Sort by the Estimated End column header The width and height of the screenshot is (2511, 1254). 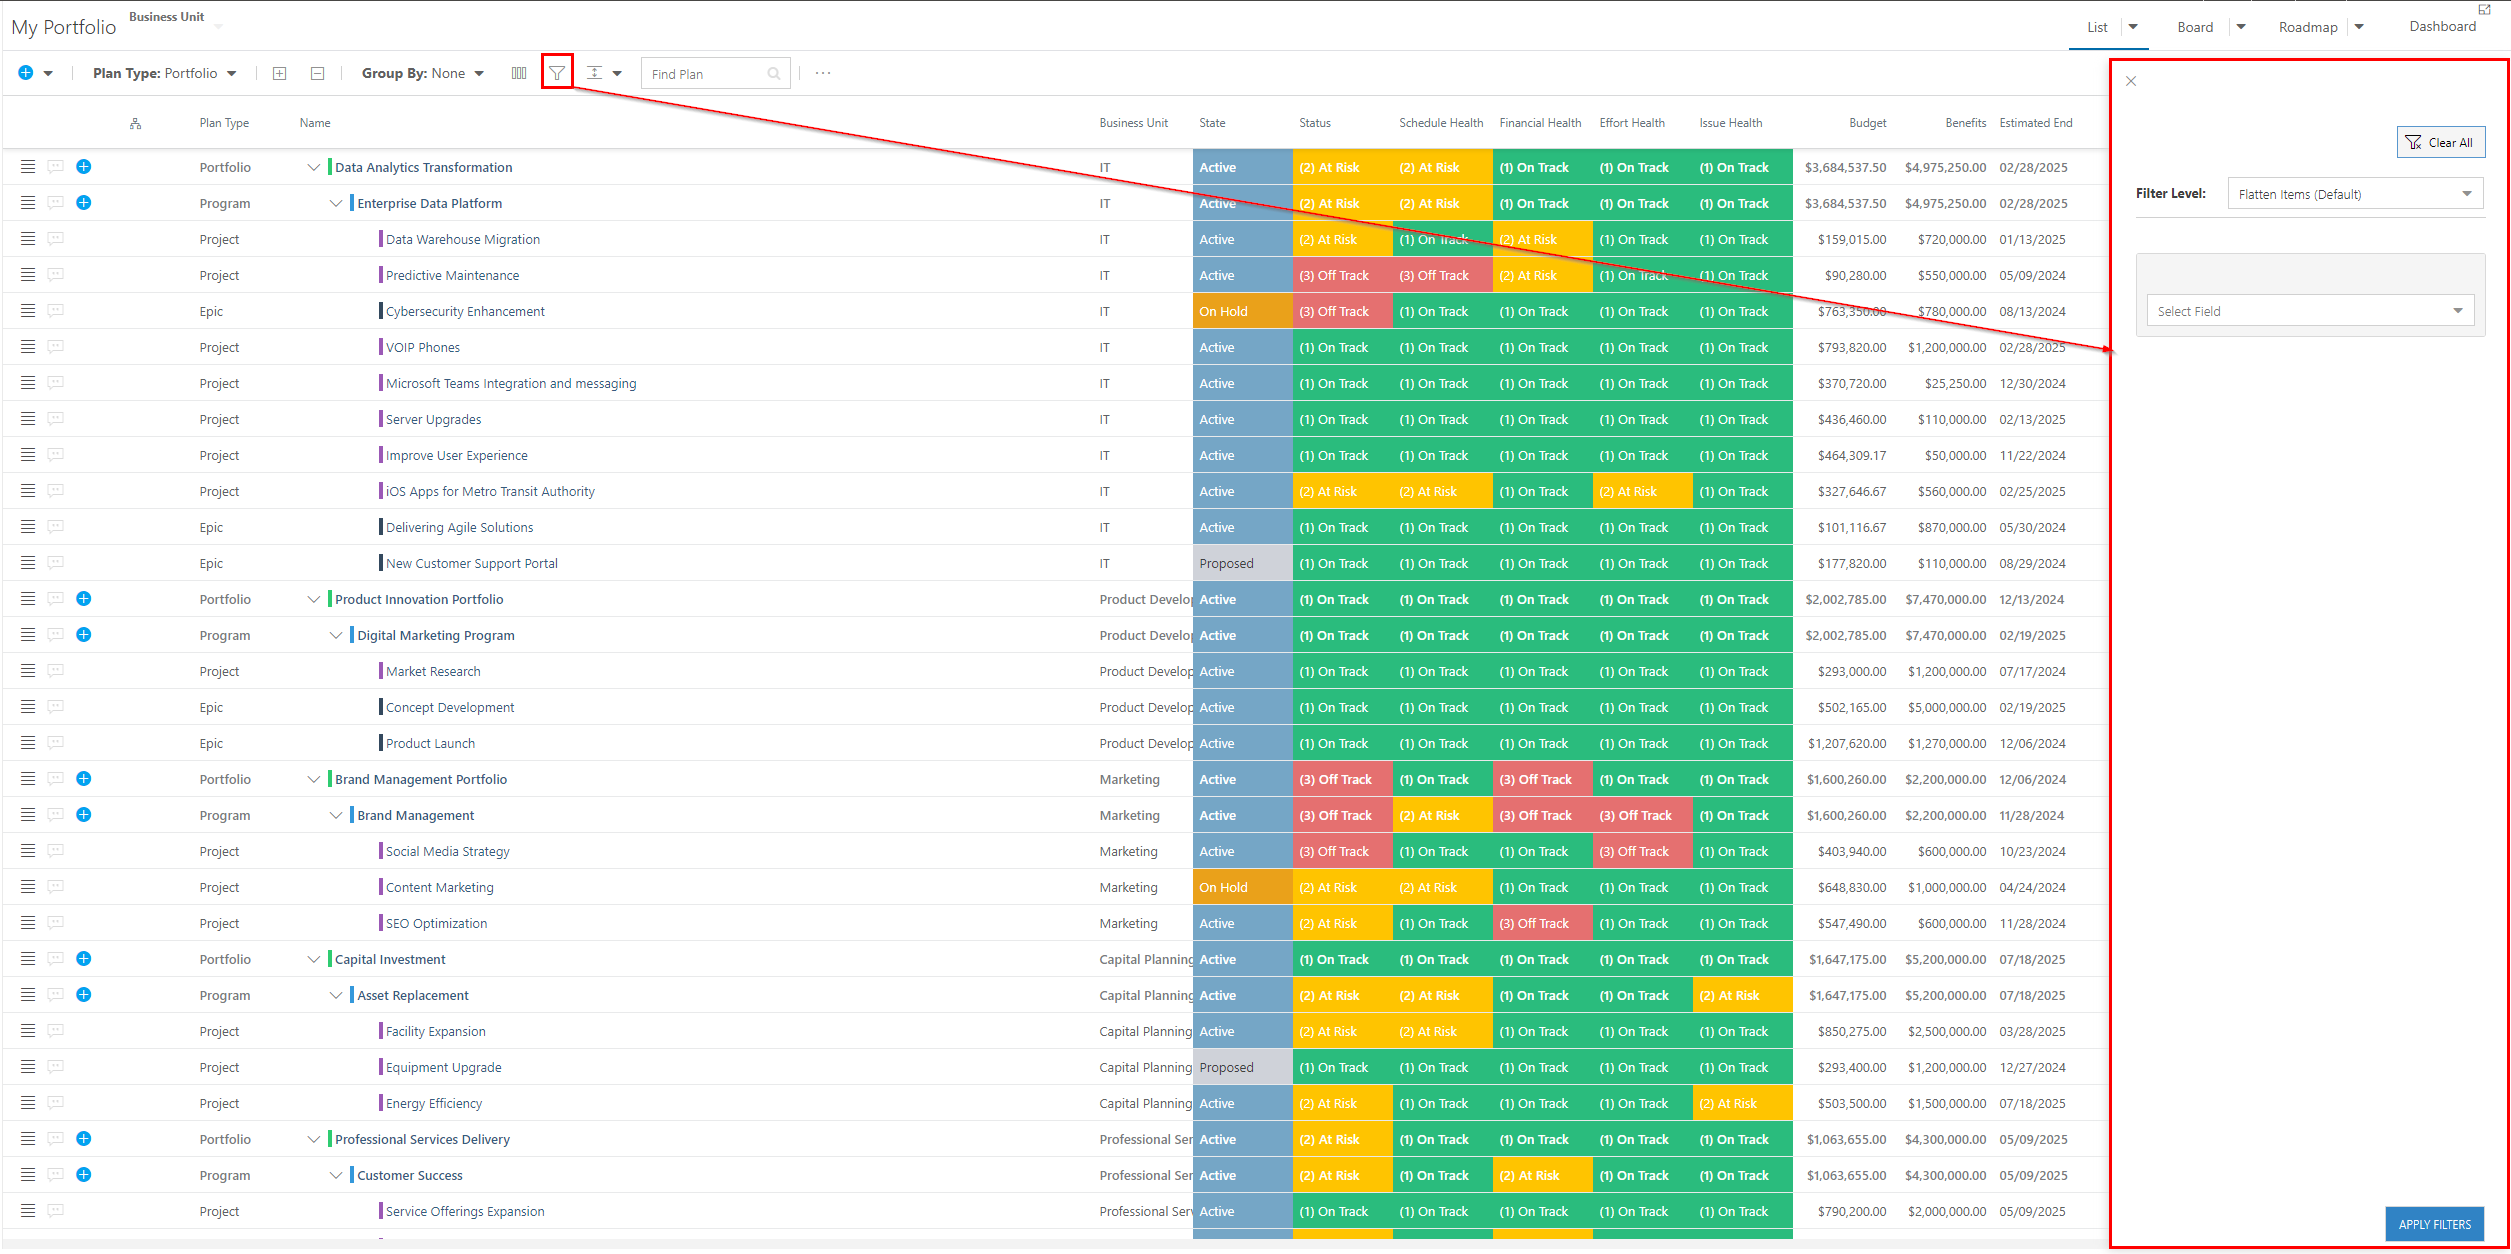[x=2036, y=123]
